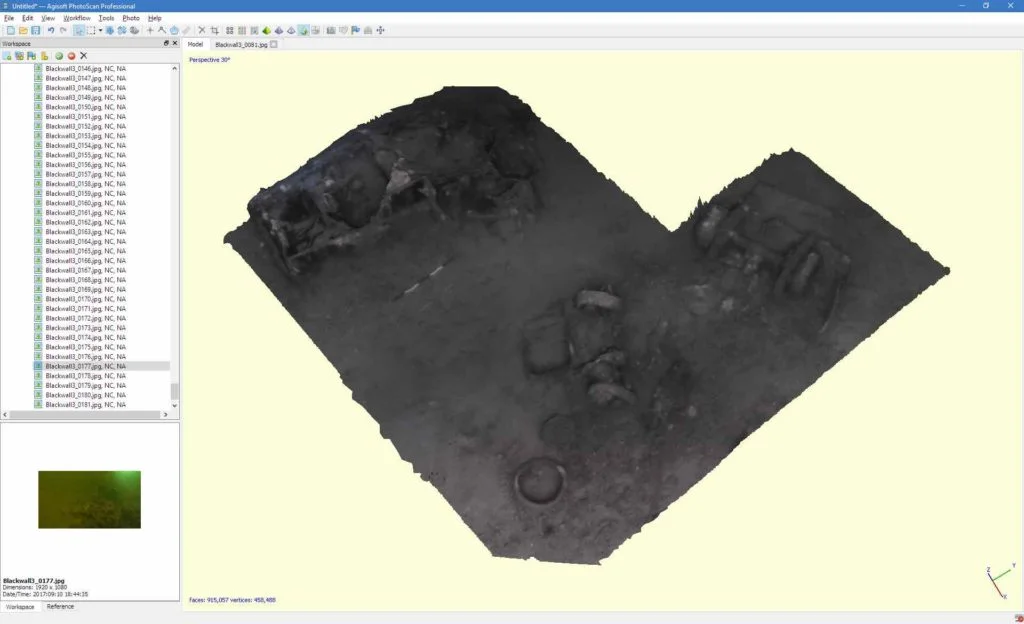Toggle the textured model view

(303, 30)
